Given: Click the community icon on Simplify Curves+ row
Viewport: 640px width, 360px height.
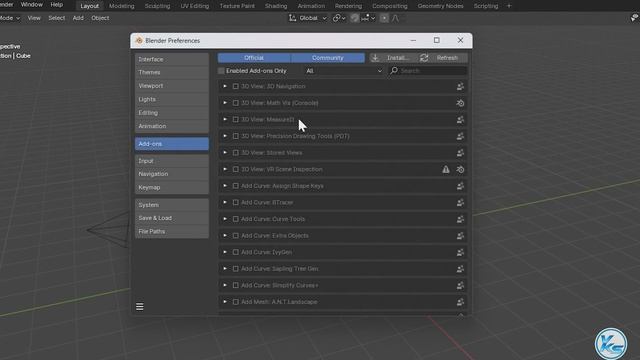Looking at the screenshot, I should [460, 285].
